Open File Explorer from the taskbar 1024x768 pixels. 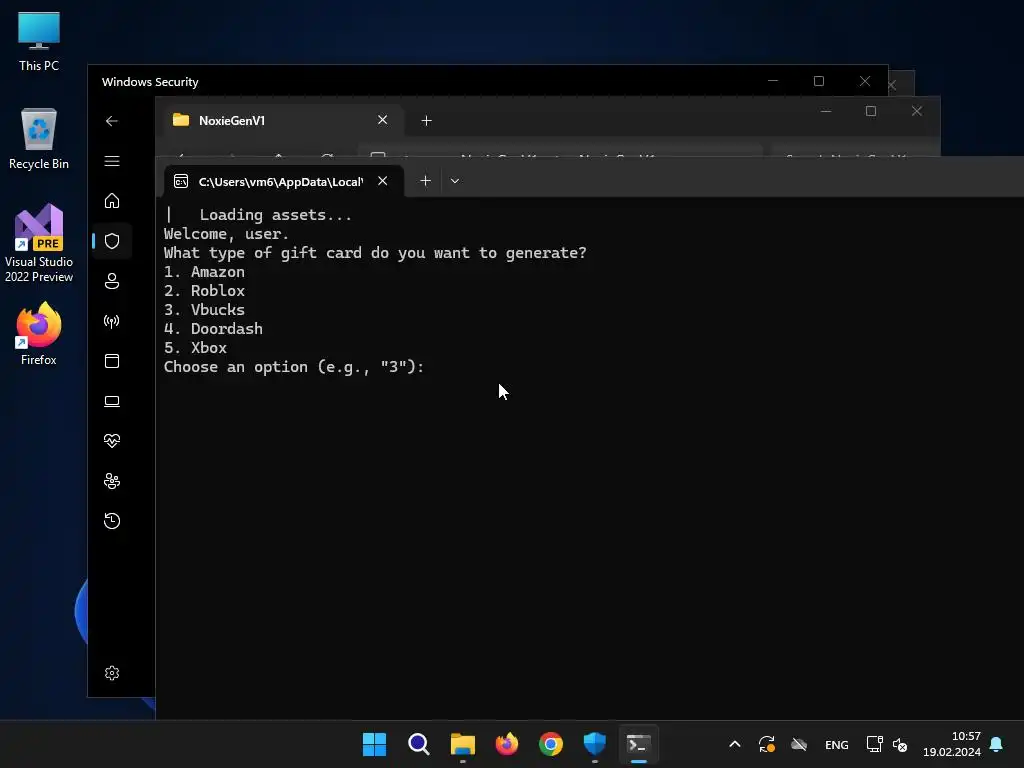tap(463, 744)
